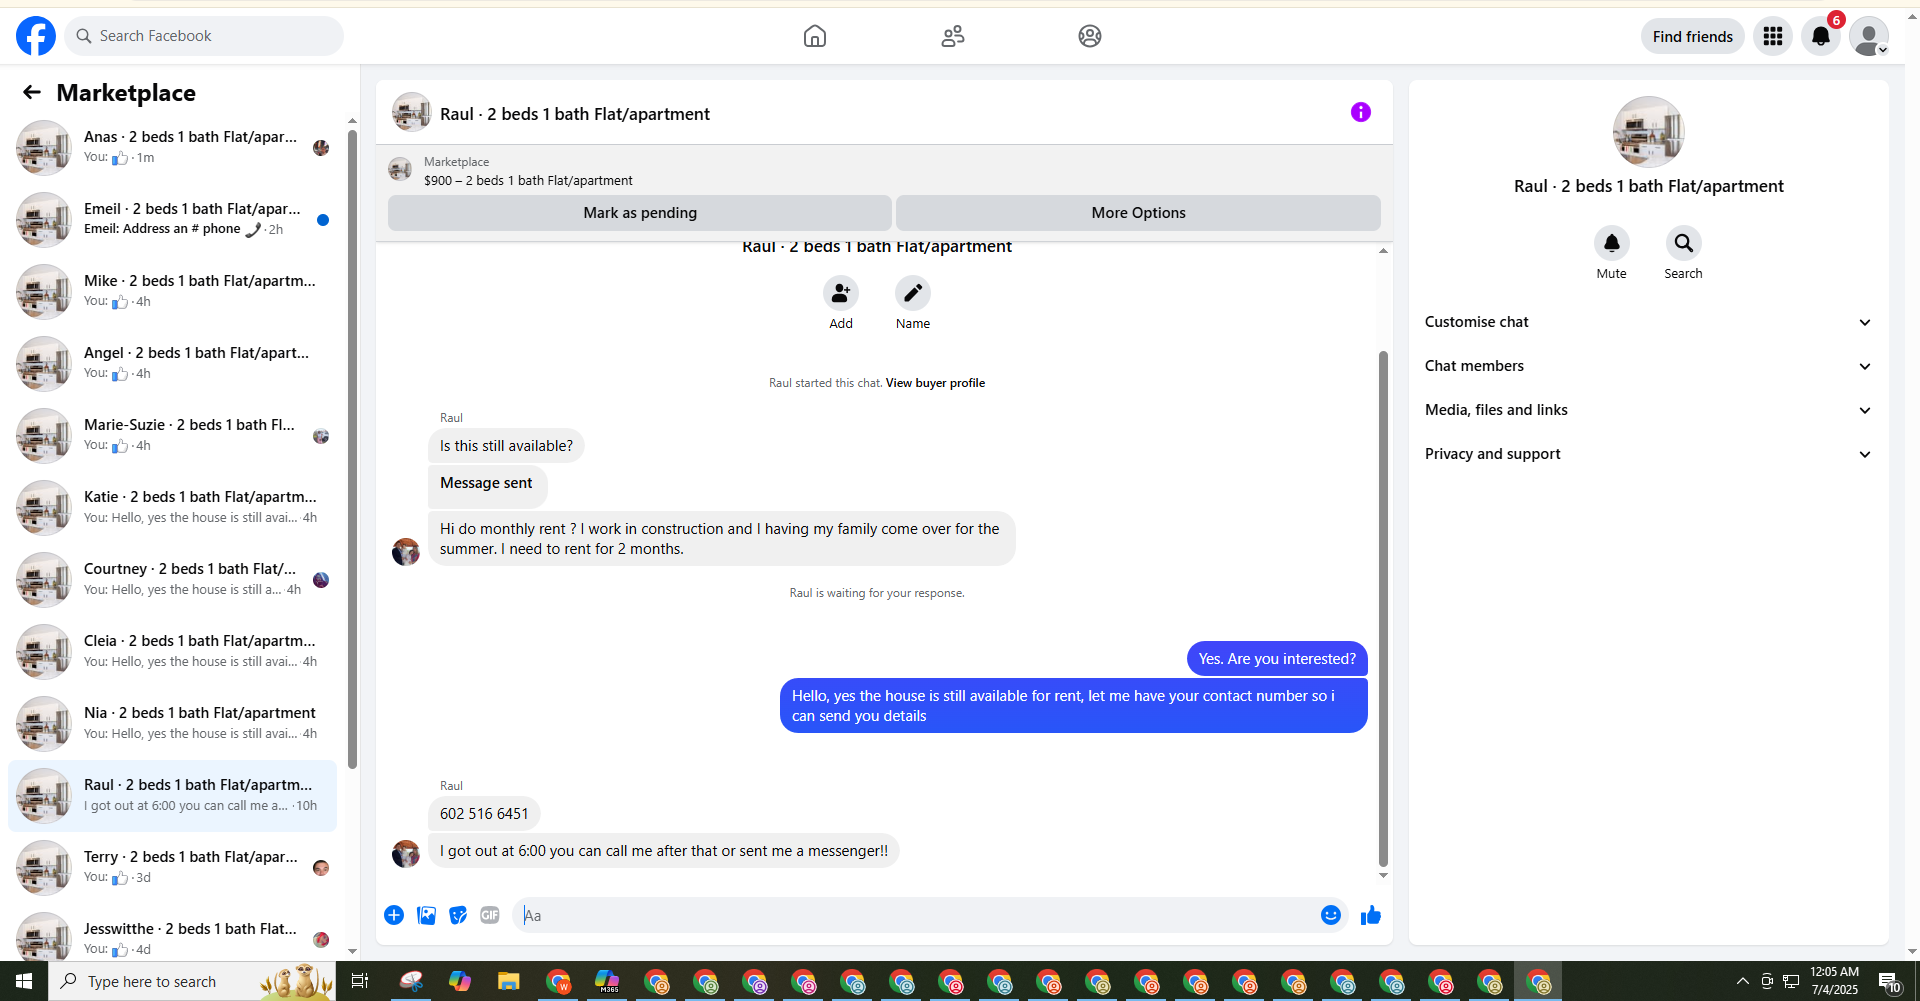Click the chat messages vertical scrollbar
The width and height of the screenshot is (1920, 1001).
coord(1383,608)
